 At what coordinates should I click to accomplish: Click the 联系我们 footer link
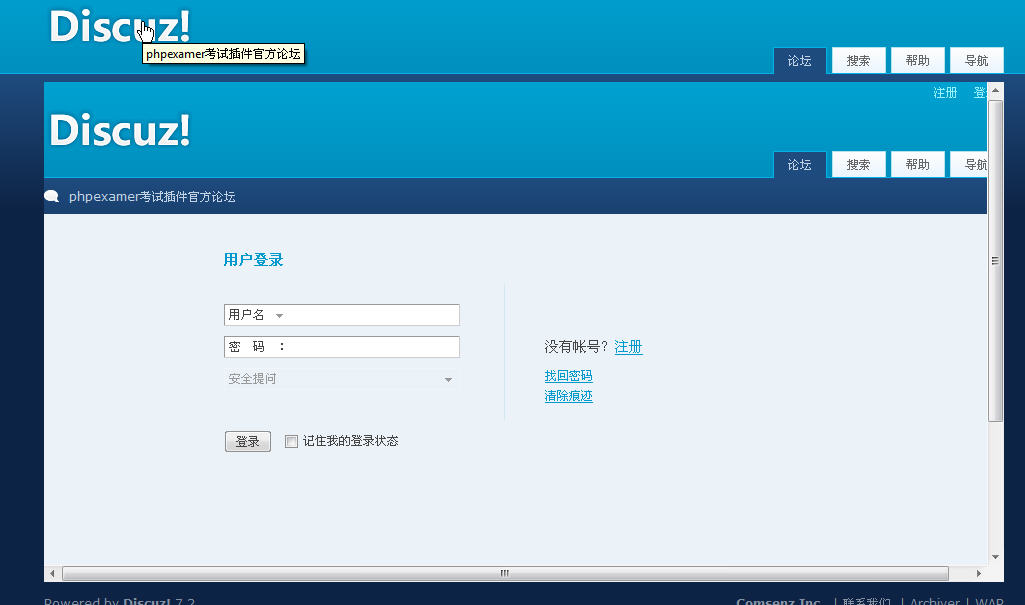[x=867, y=601]
